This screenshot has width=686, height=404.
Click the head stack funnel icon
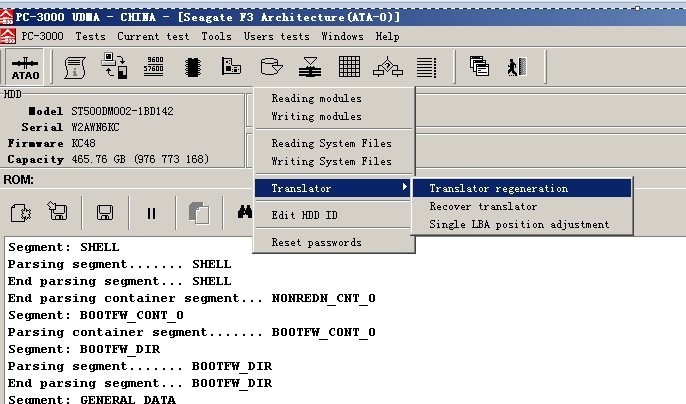coord(310,67)
